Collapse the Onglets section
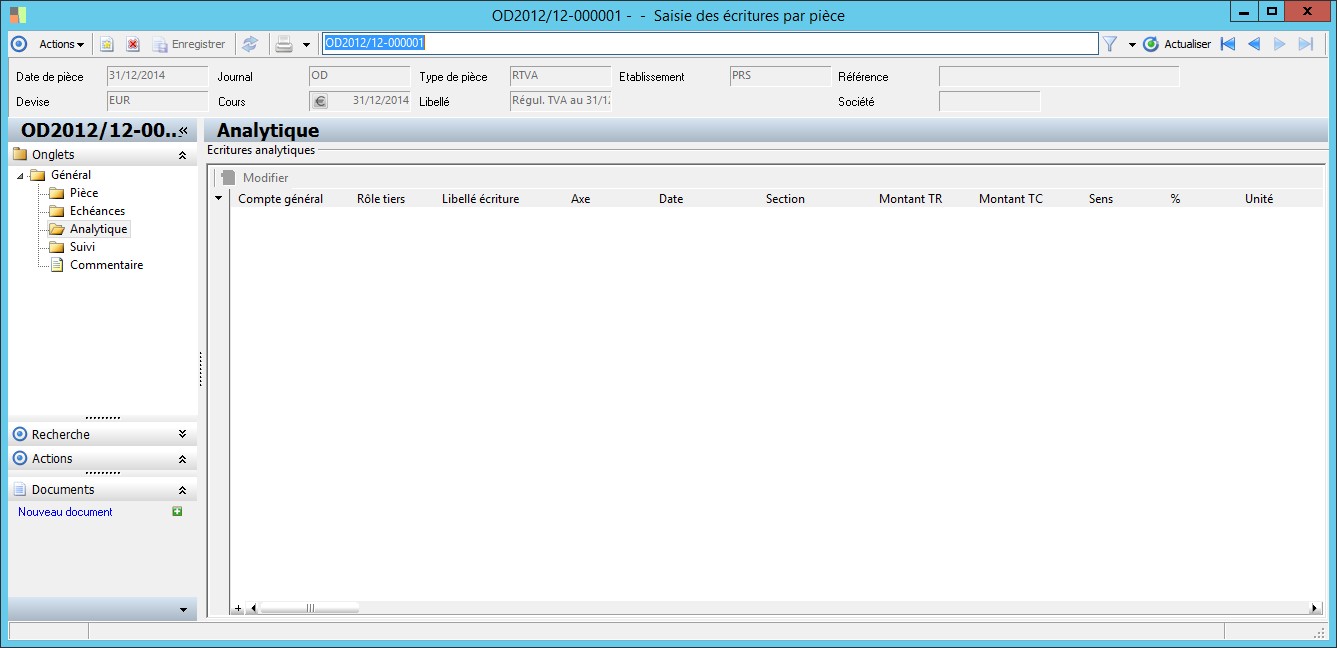Viewport: 1337px width, 648px height. click(182, 155)
